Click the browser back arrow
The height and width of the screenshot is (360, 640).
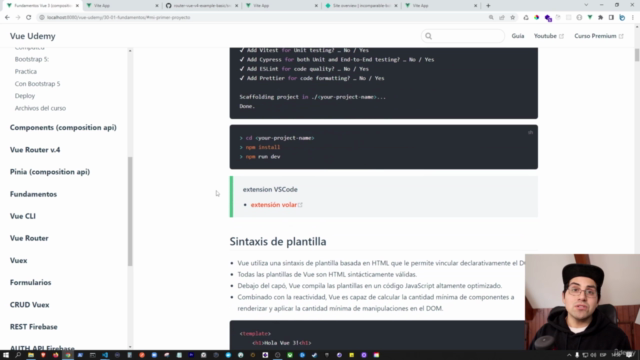coord(7,18)
